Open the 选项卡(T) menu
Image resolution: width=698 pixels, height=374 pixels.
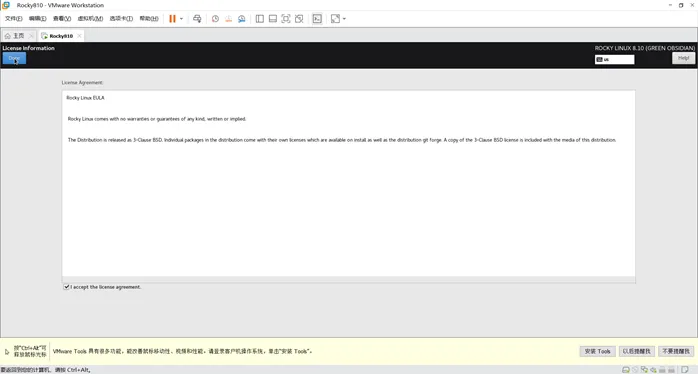(x=121, y=19)
